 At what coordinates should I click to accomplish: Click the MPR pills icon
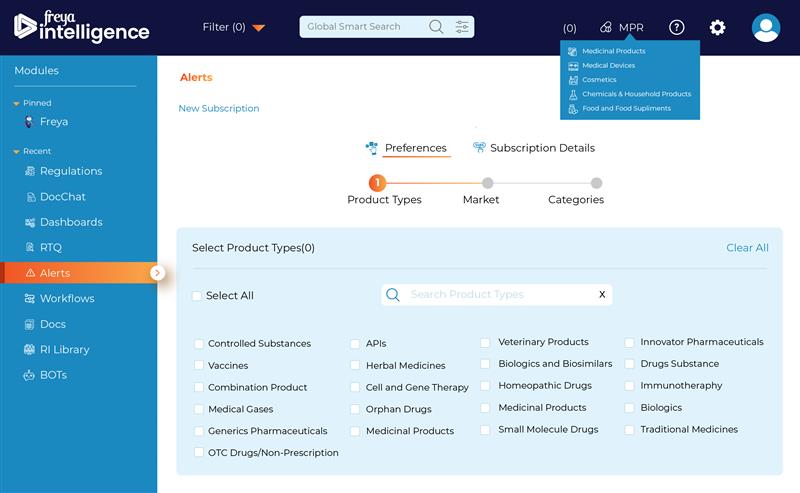click(x=606, y=27)
